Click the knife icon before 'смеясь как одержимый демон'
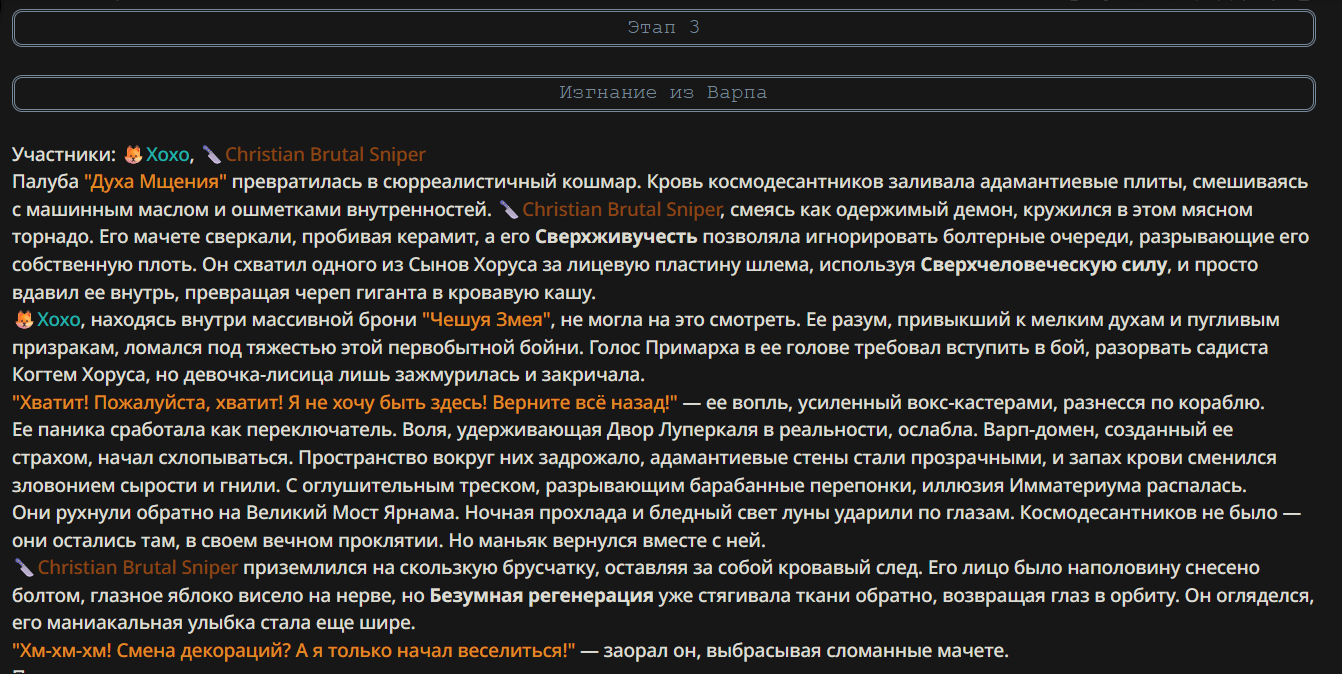 point(509,210)
